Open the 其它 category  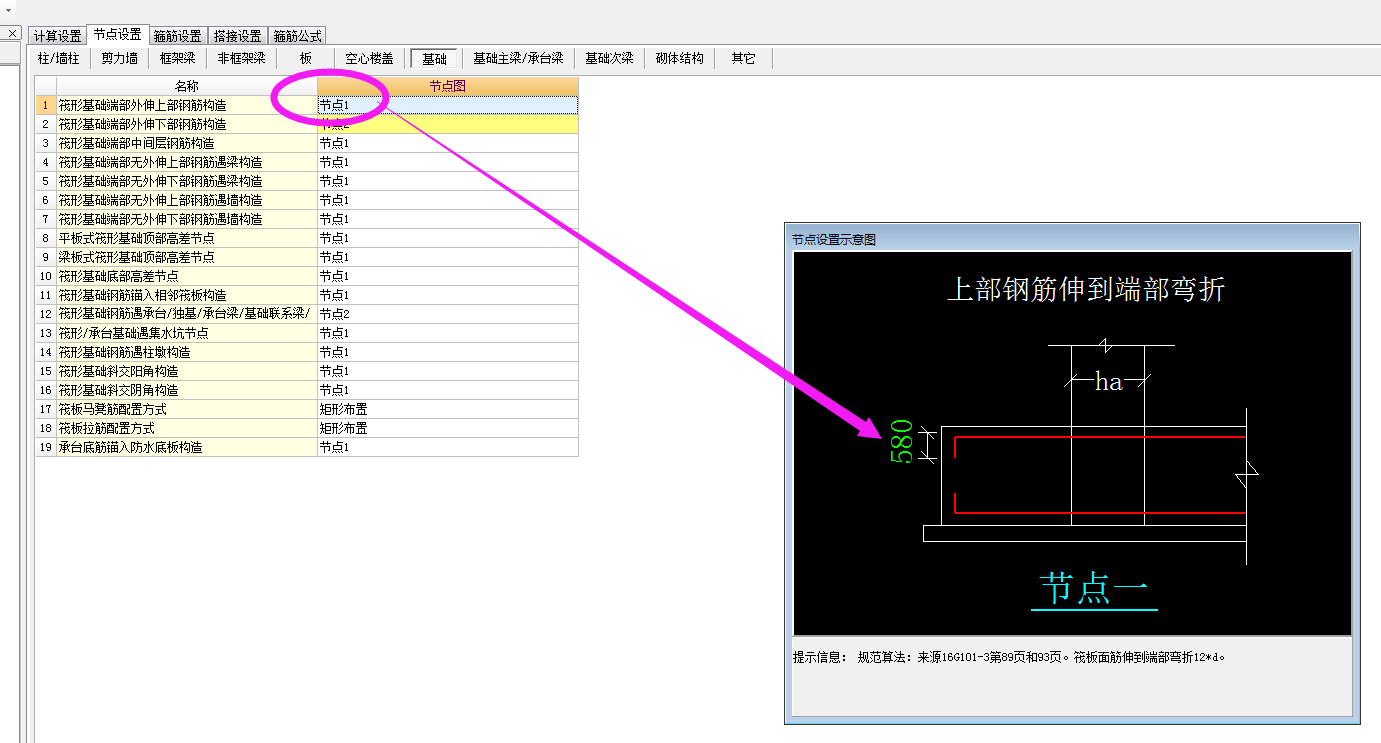pyautogui.click(x=743, y=59)
